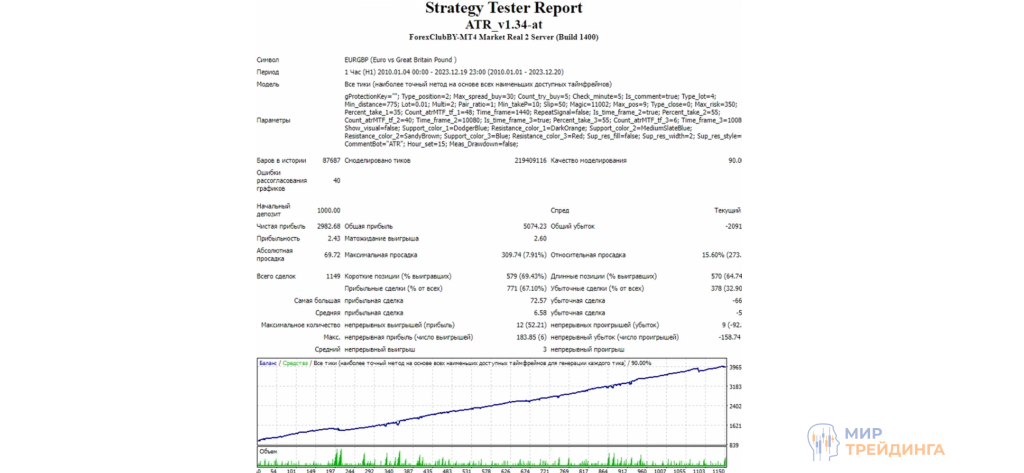The image size is (1024, 473).
Task: Click the Средства legend label on chart
Action: pyautogui.click(x=295, y=363)
